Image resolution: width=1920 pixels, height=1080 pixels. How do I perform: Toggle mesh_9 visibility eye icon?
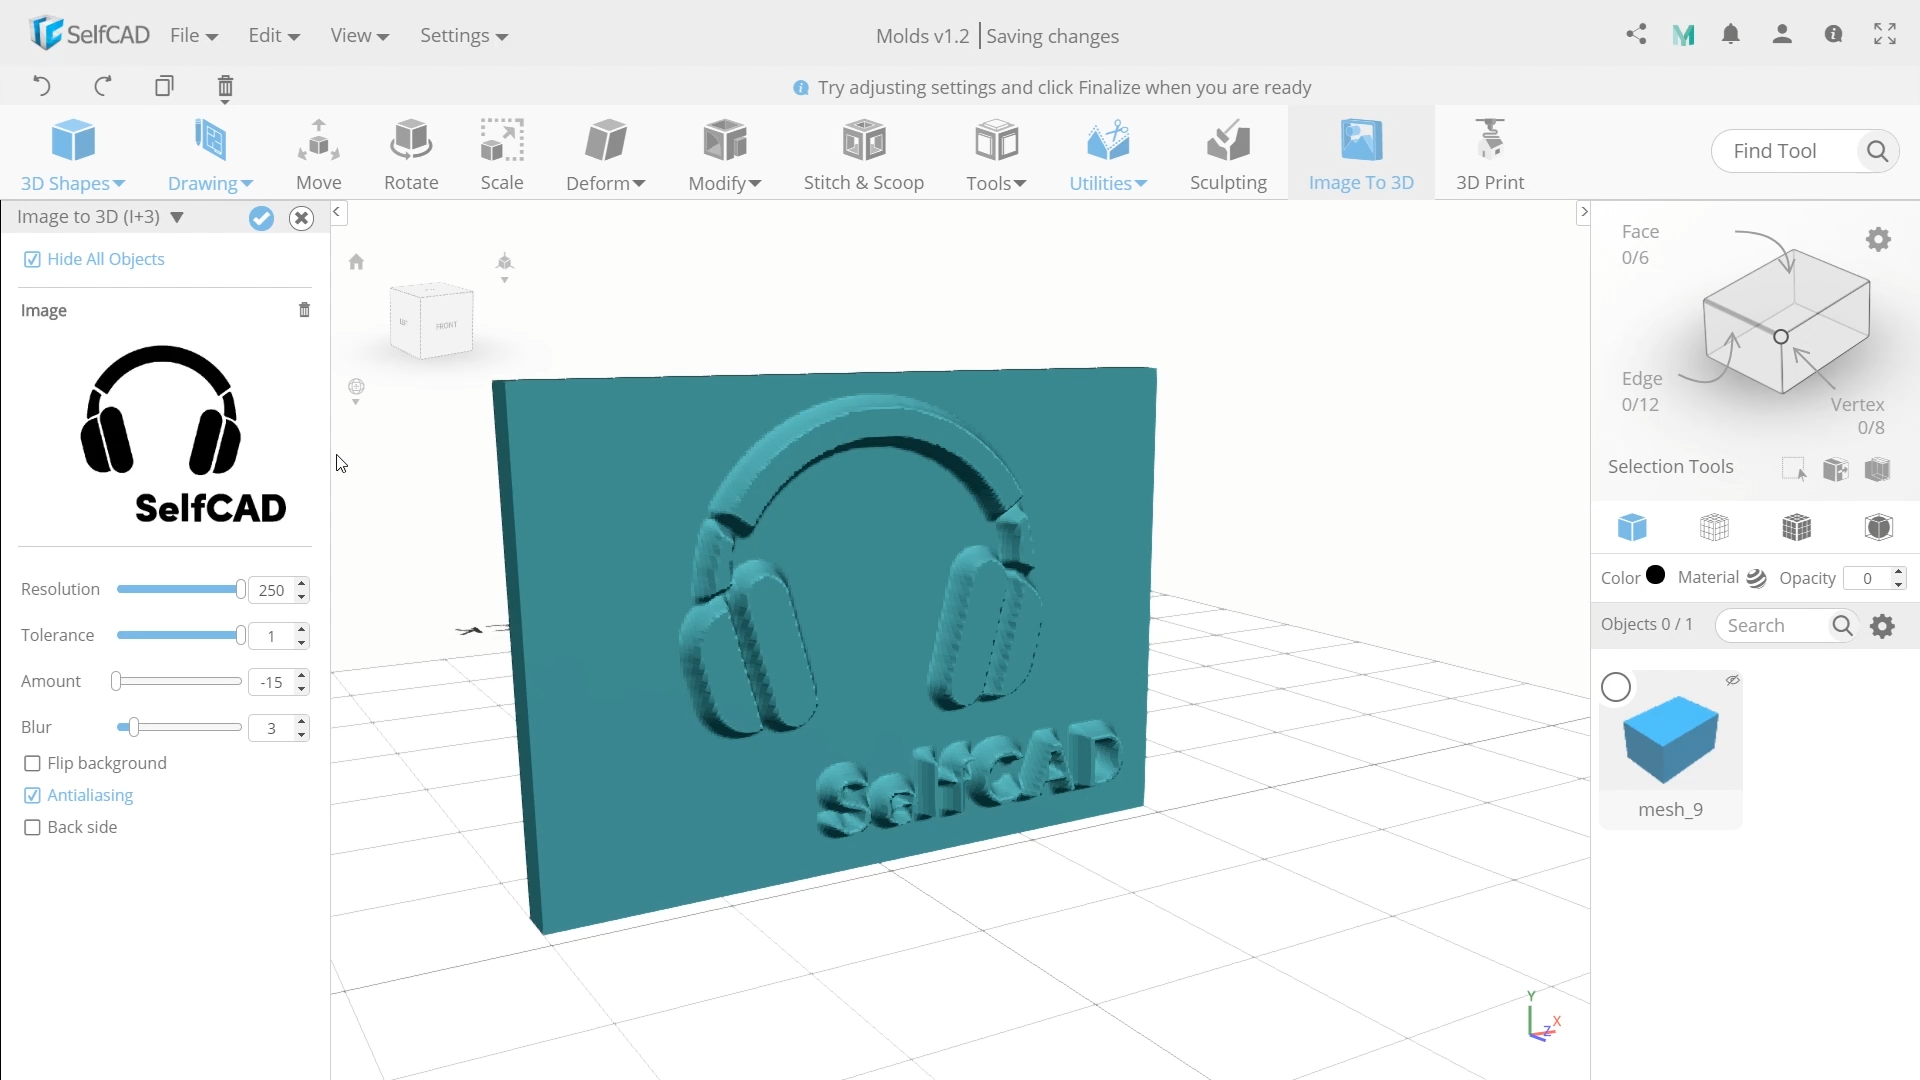[x=1732, y=680]
